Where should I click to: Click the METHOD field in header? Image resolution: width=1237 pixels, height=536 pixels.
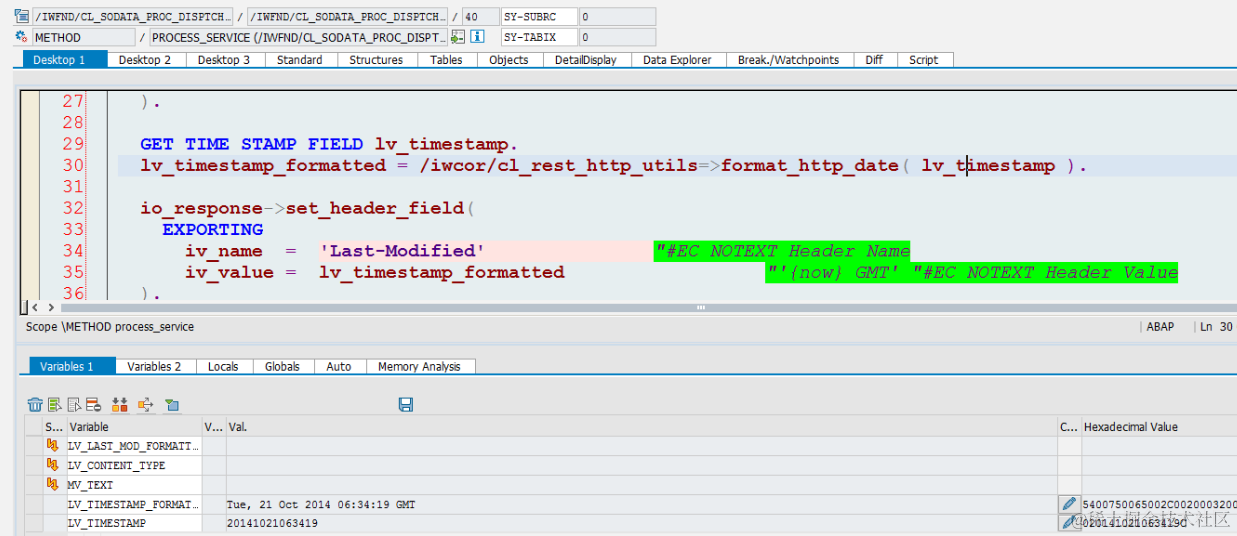click(83, 37)
